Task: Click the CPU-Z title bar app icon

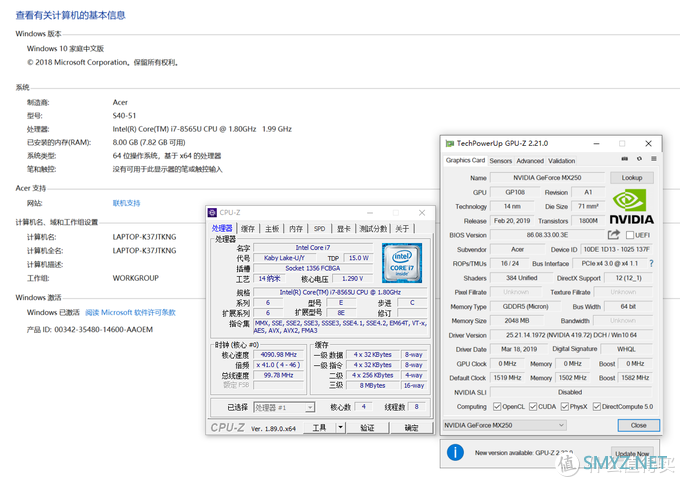Action: pos(212,213)
